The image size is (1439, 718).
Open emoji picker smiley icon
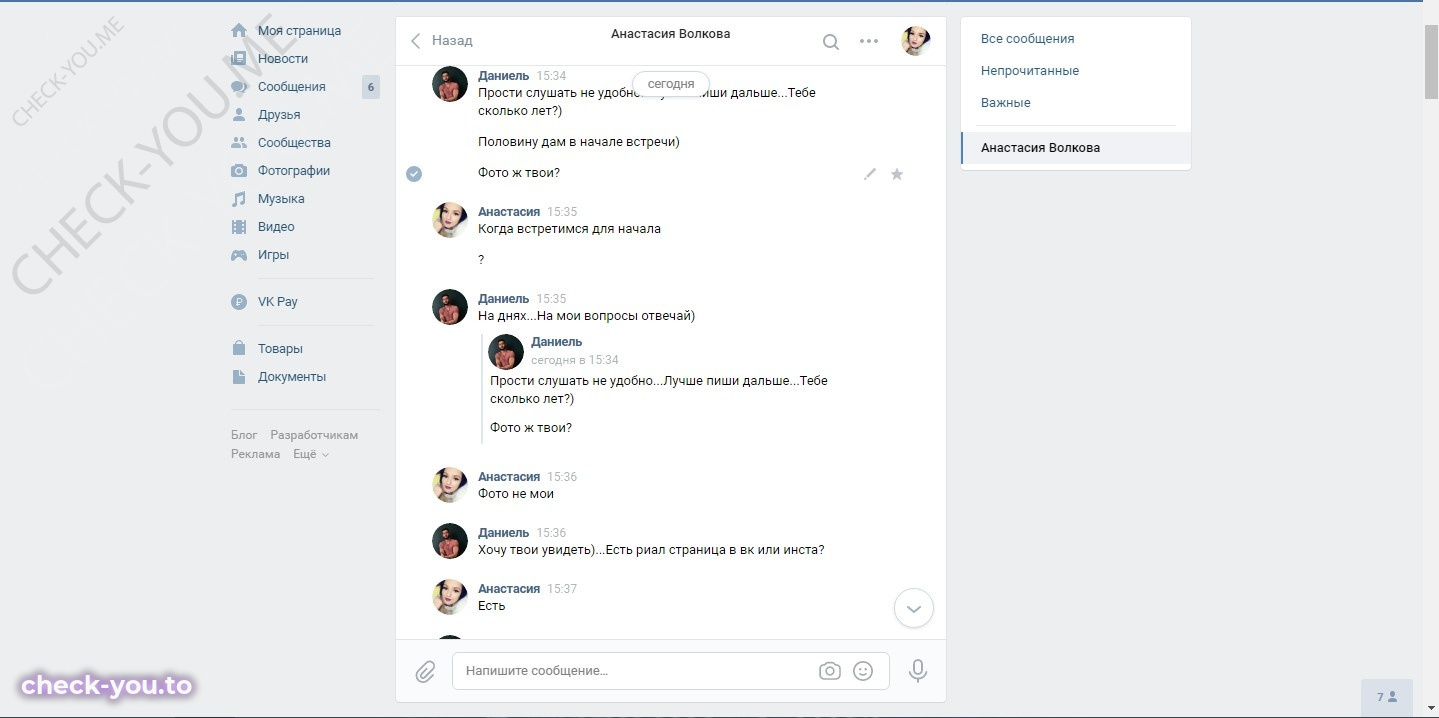pos(863,671)
